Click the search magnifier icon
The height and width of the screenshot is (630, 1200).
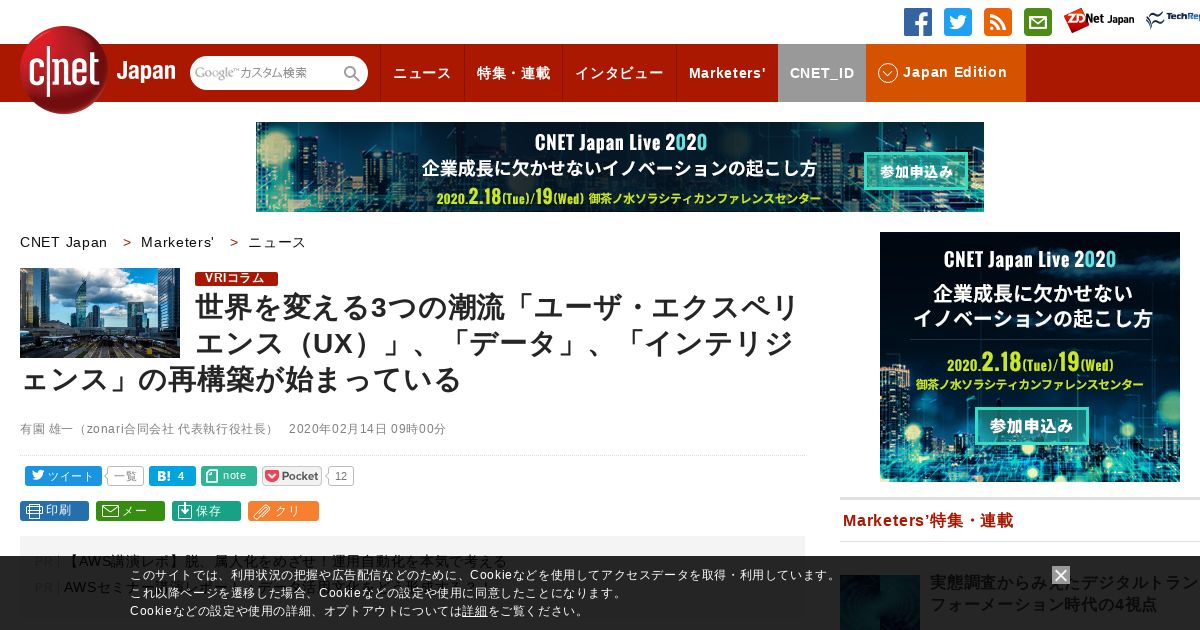(352, 73)
